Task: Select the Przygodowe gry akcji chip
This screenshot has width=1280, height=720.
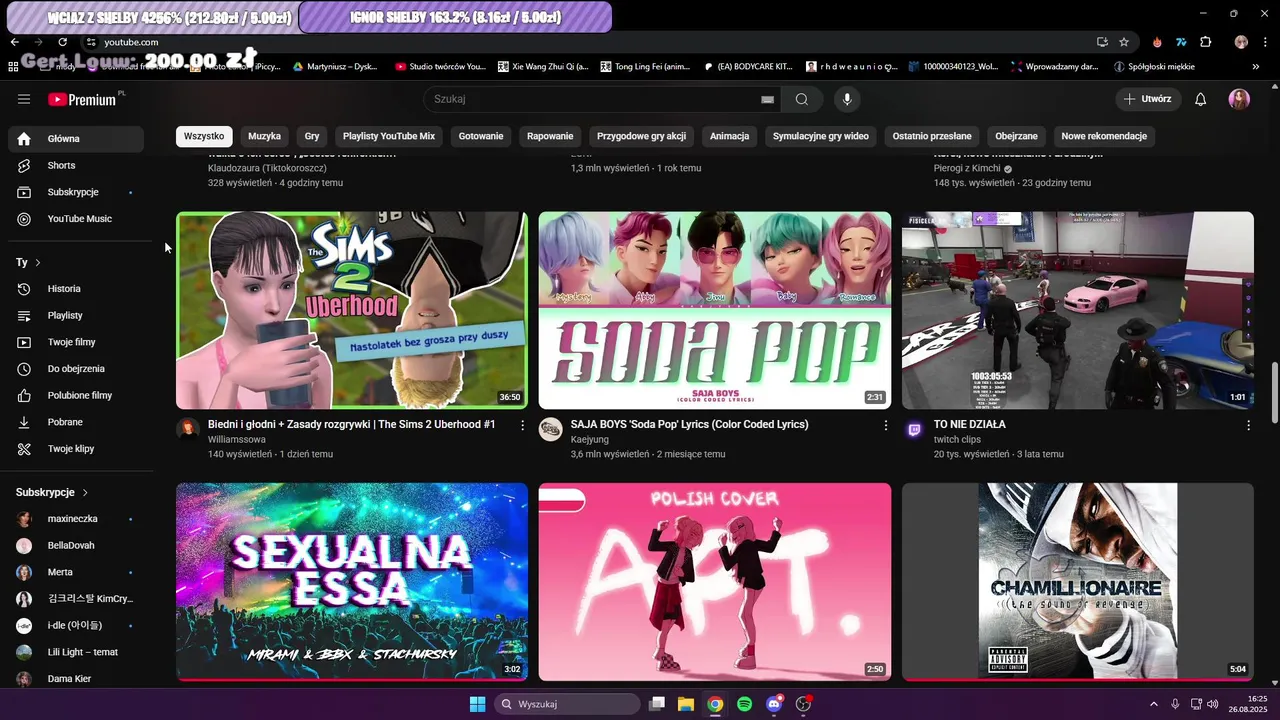Action: coord(642,136)
